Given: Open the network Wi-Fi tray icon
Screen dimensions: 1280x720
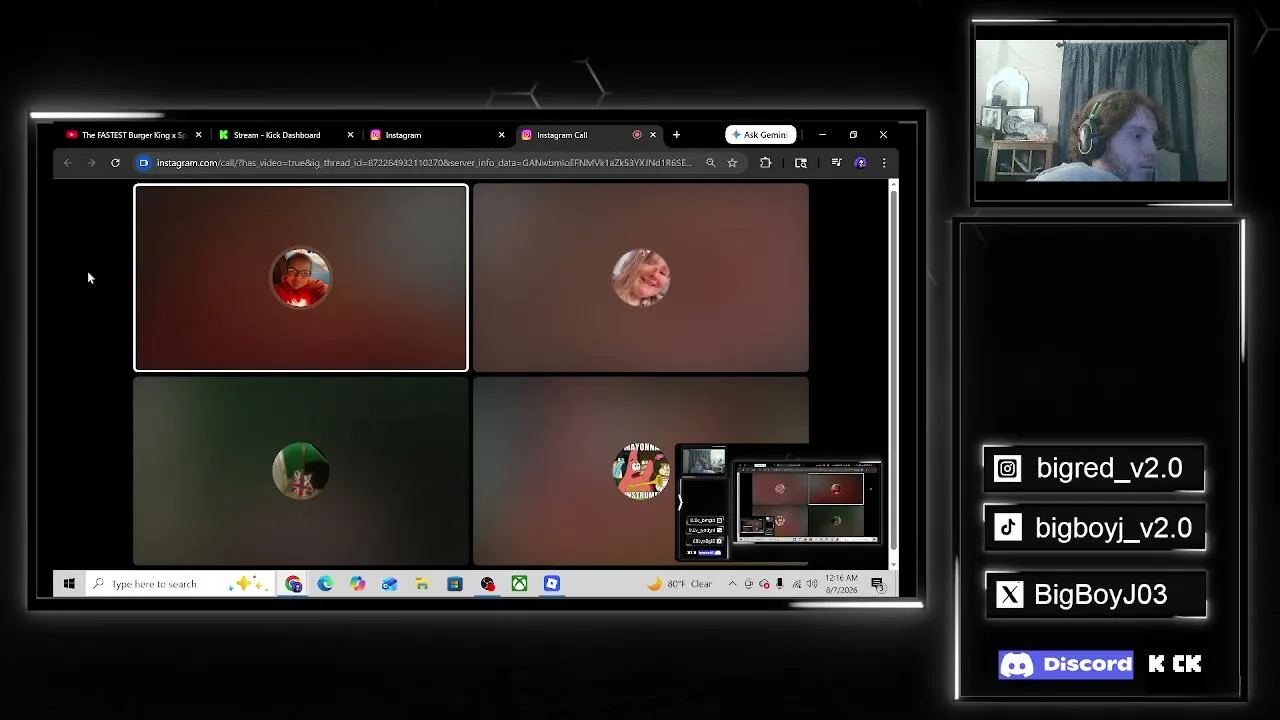Looking at the screenshot, I should click(797, 584).
